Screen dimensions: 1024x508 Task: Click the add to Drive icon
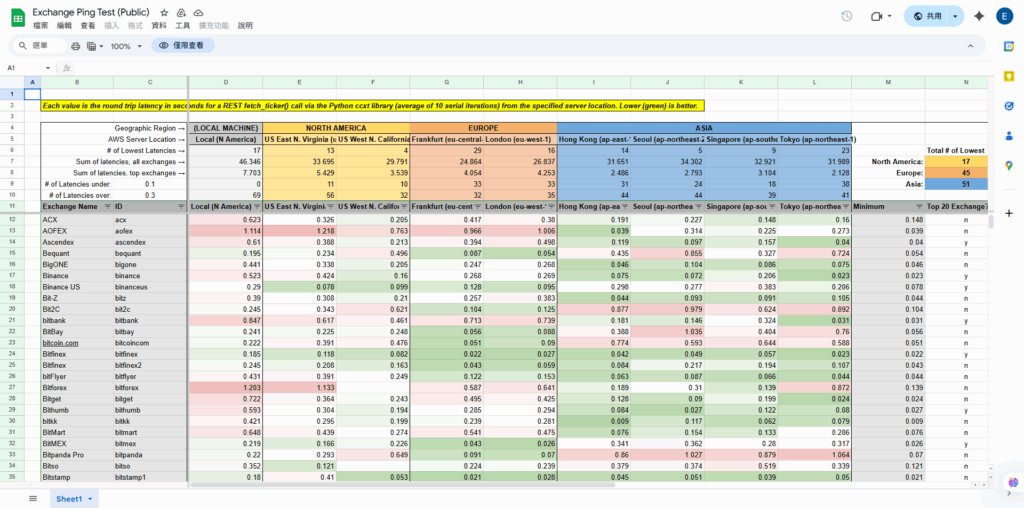[182, 12]
